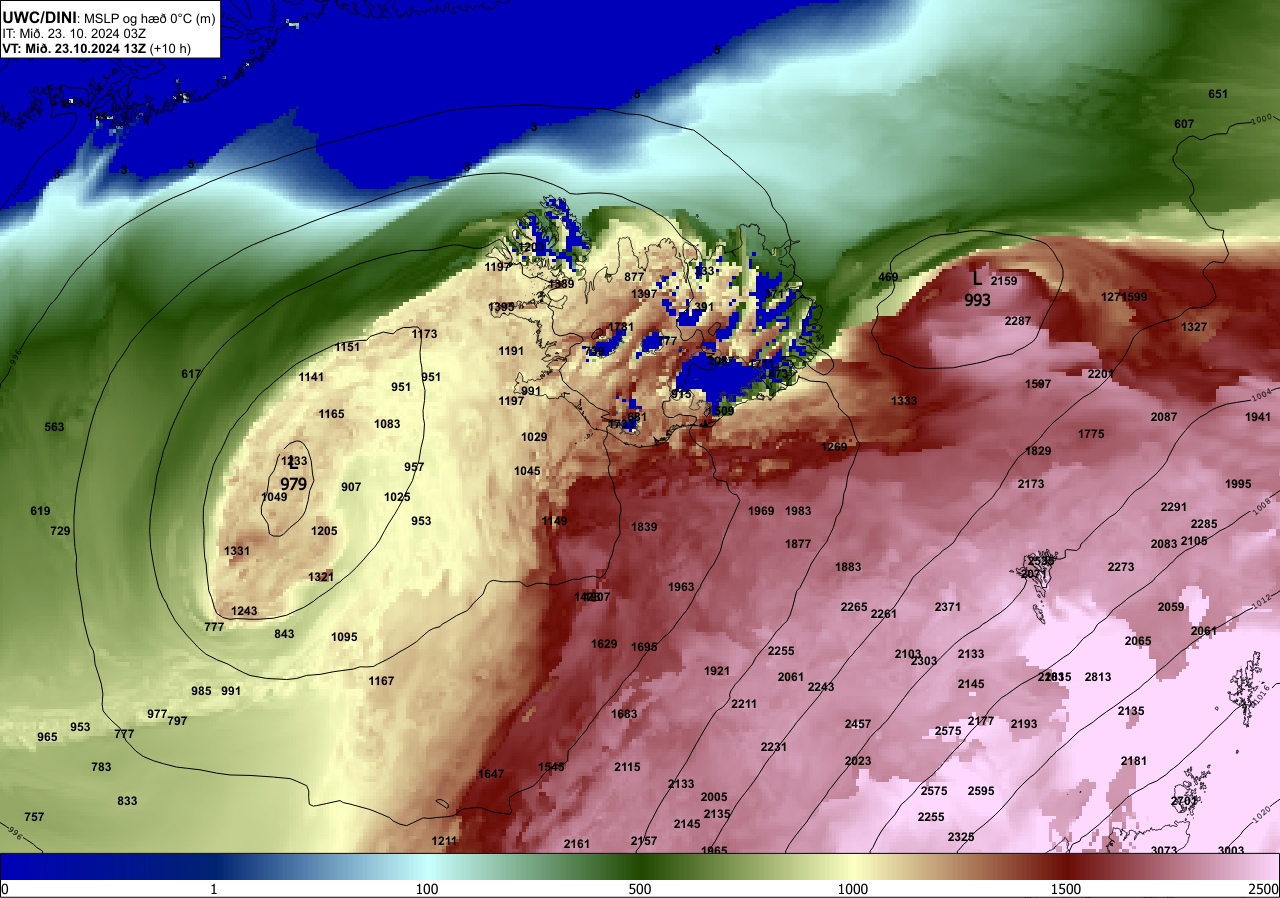Click the height value 1327
This screenshot has width=1280, height=898.
(1194, 327)
